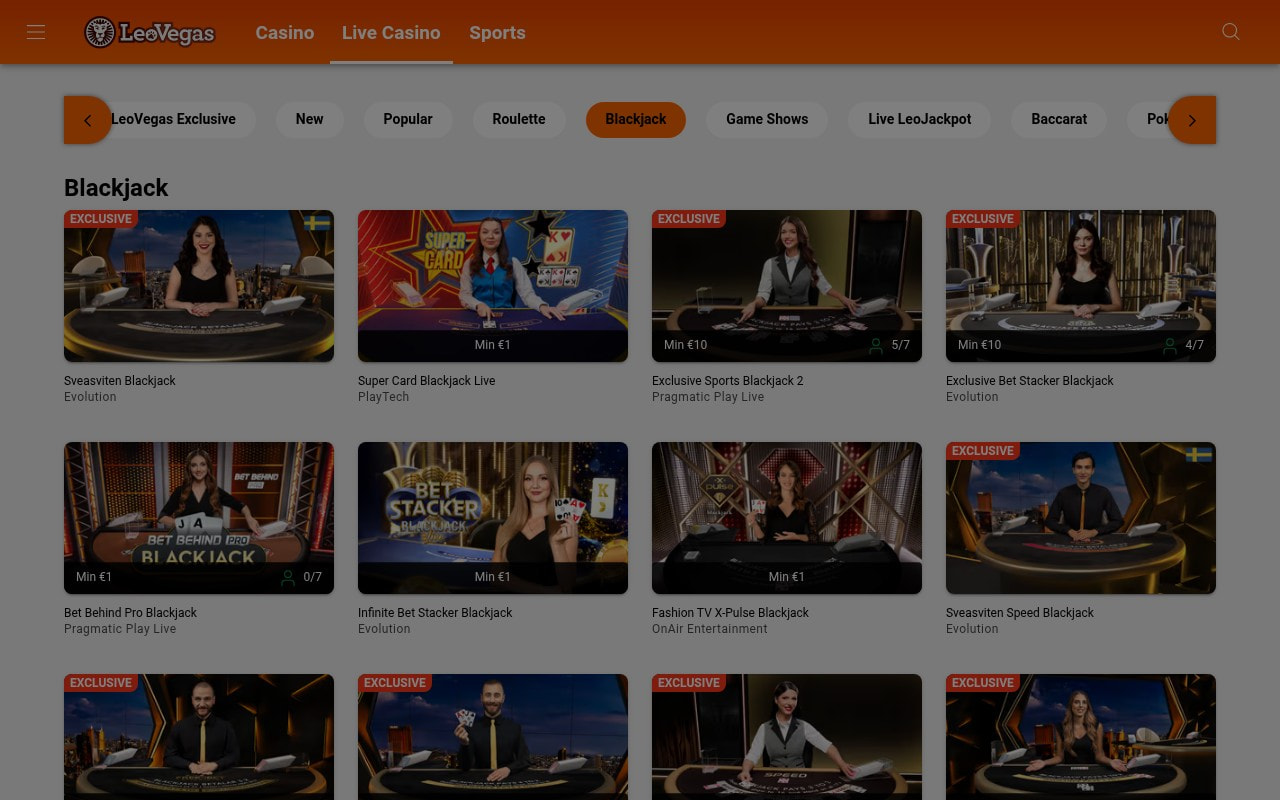Select the Game Shows category filter
1280x800 pixels.
[x=767, y=119]
